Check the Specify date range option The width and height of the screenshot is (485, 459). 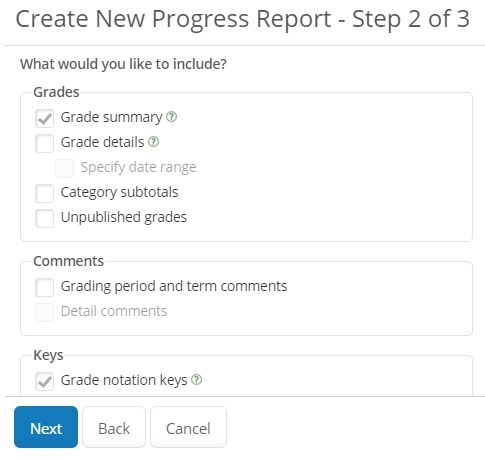click(64, 168)
